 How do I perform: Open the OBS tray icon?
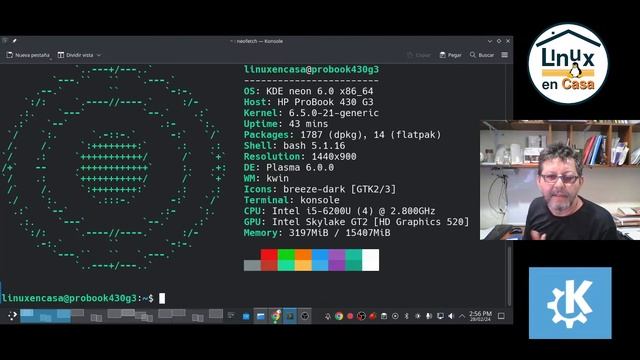point(361,316)
